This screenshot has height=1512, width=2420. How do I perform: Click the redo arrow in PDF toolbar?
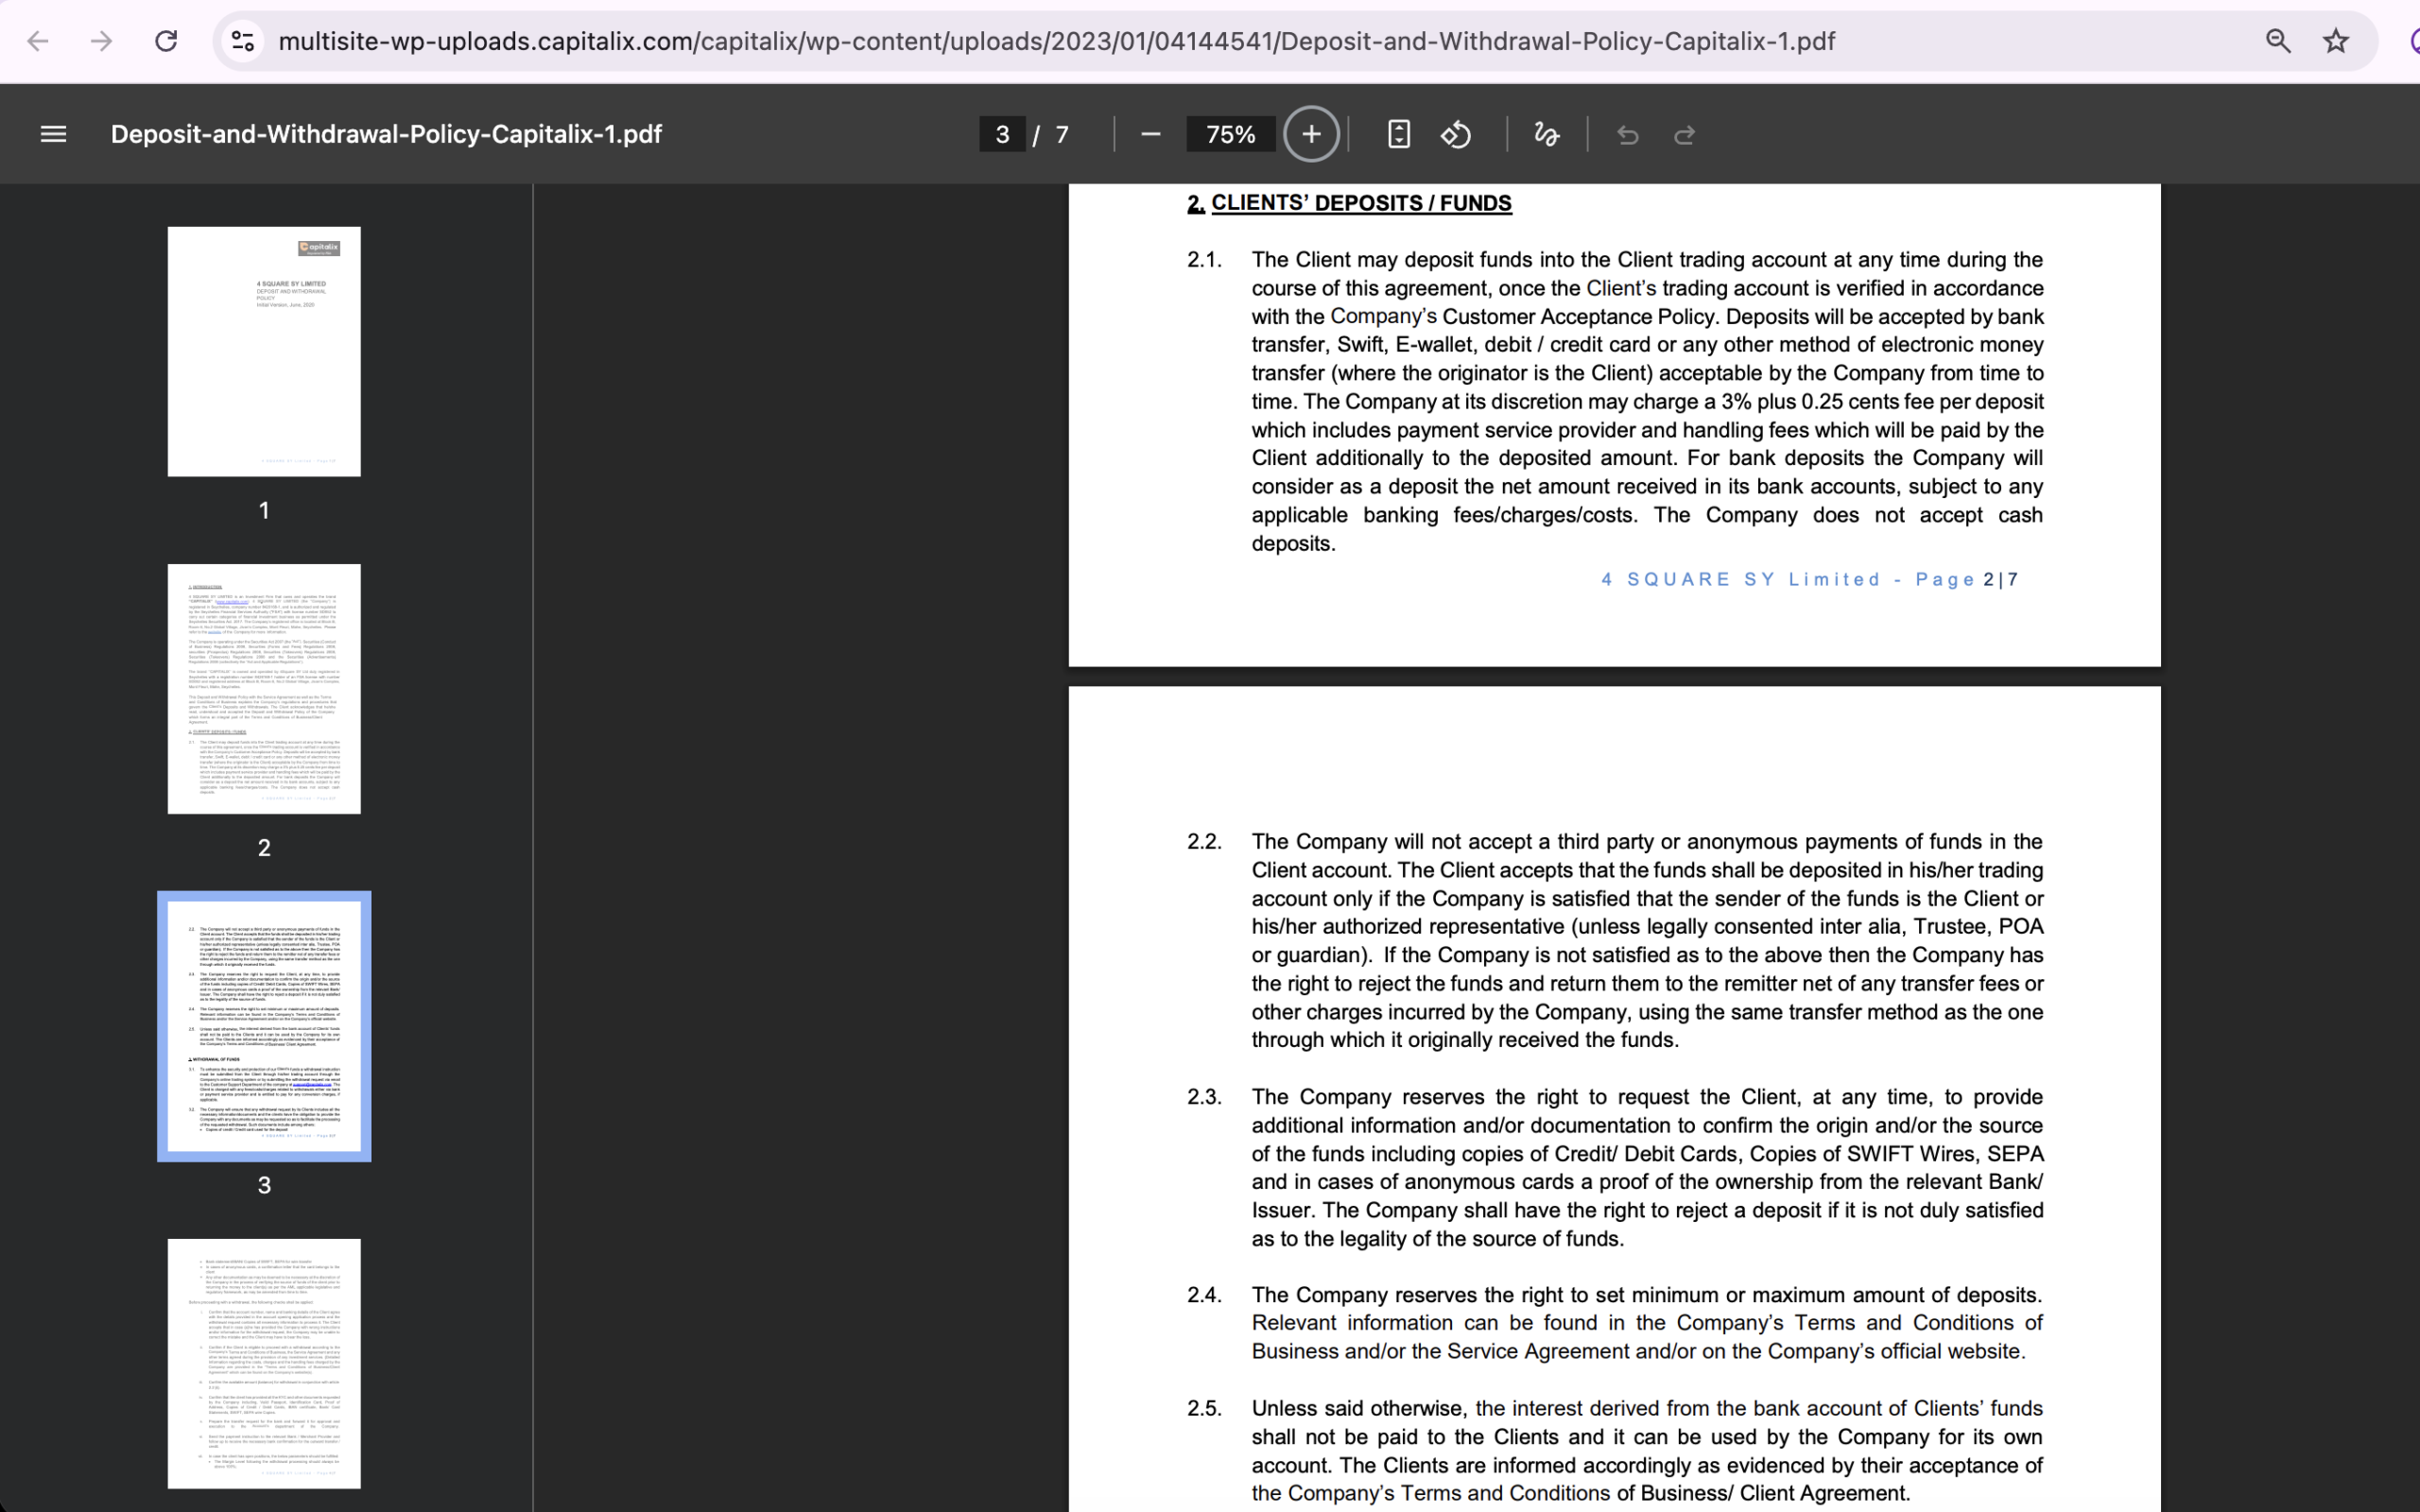point(1685,134)
